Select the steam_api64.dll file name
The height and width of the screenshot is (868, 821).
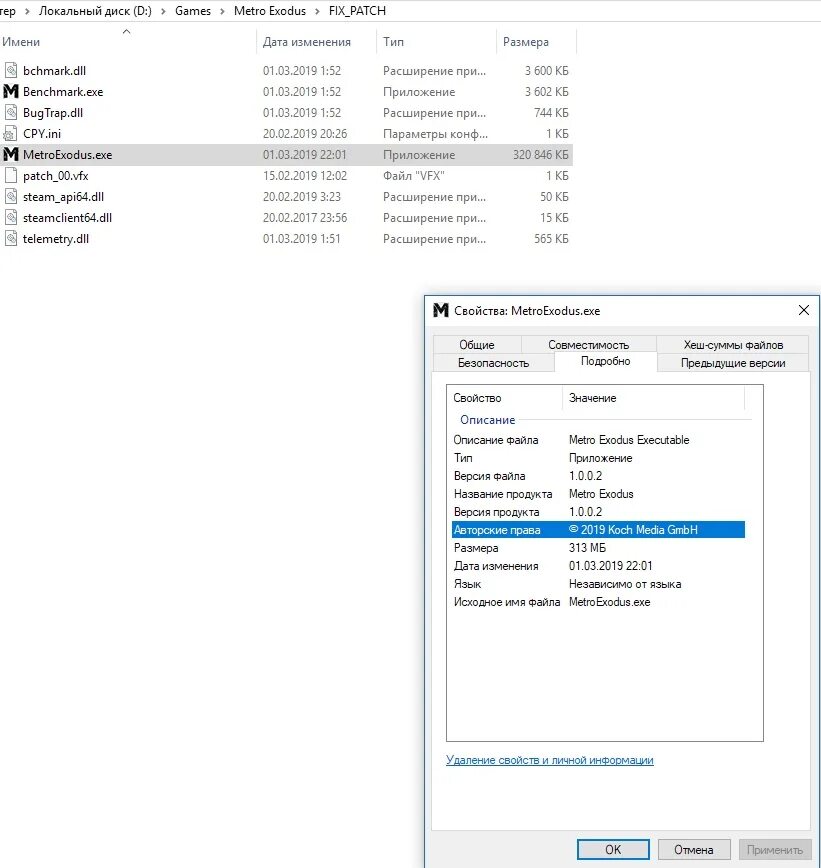coord(63,197)
